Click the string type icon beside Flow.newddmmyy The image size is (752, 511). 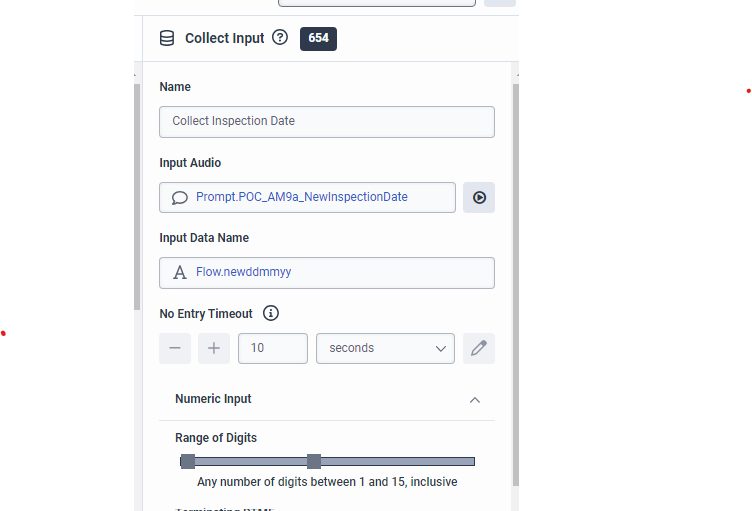(180, 272)
